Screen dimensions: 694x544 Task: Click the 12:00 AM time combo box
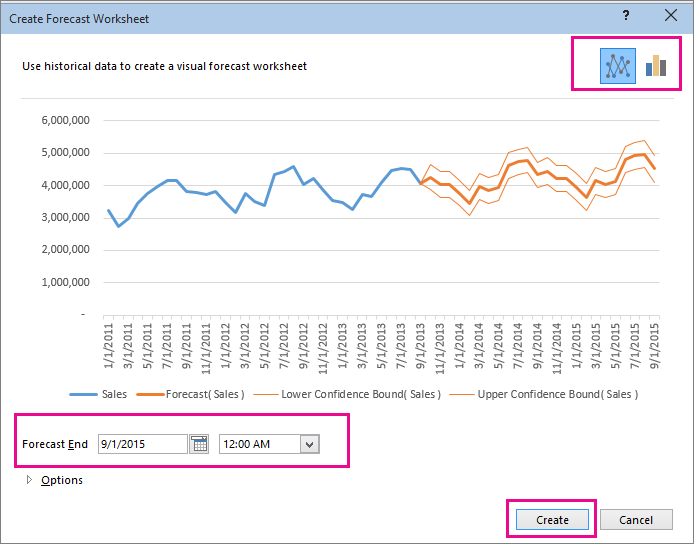[x=258, y=444]
